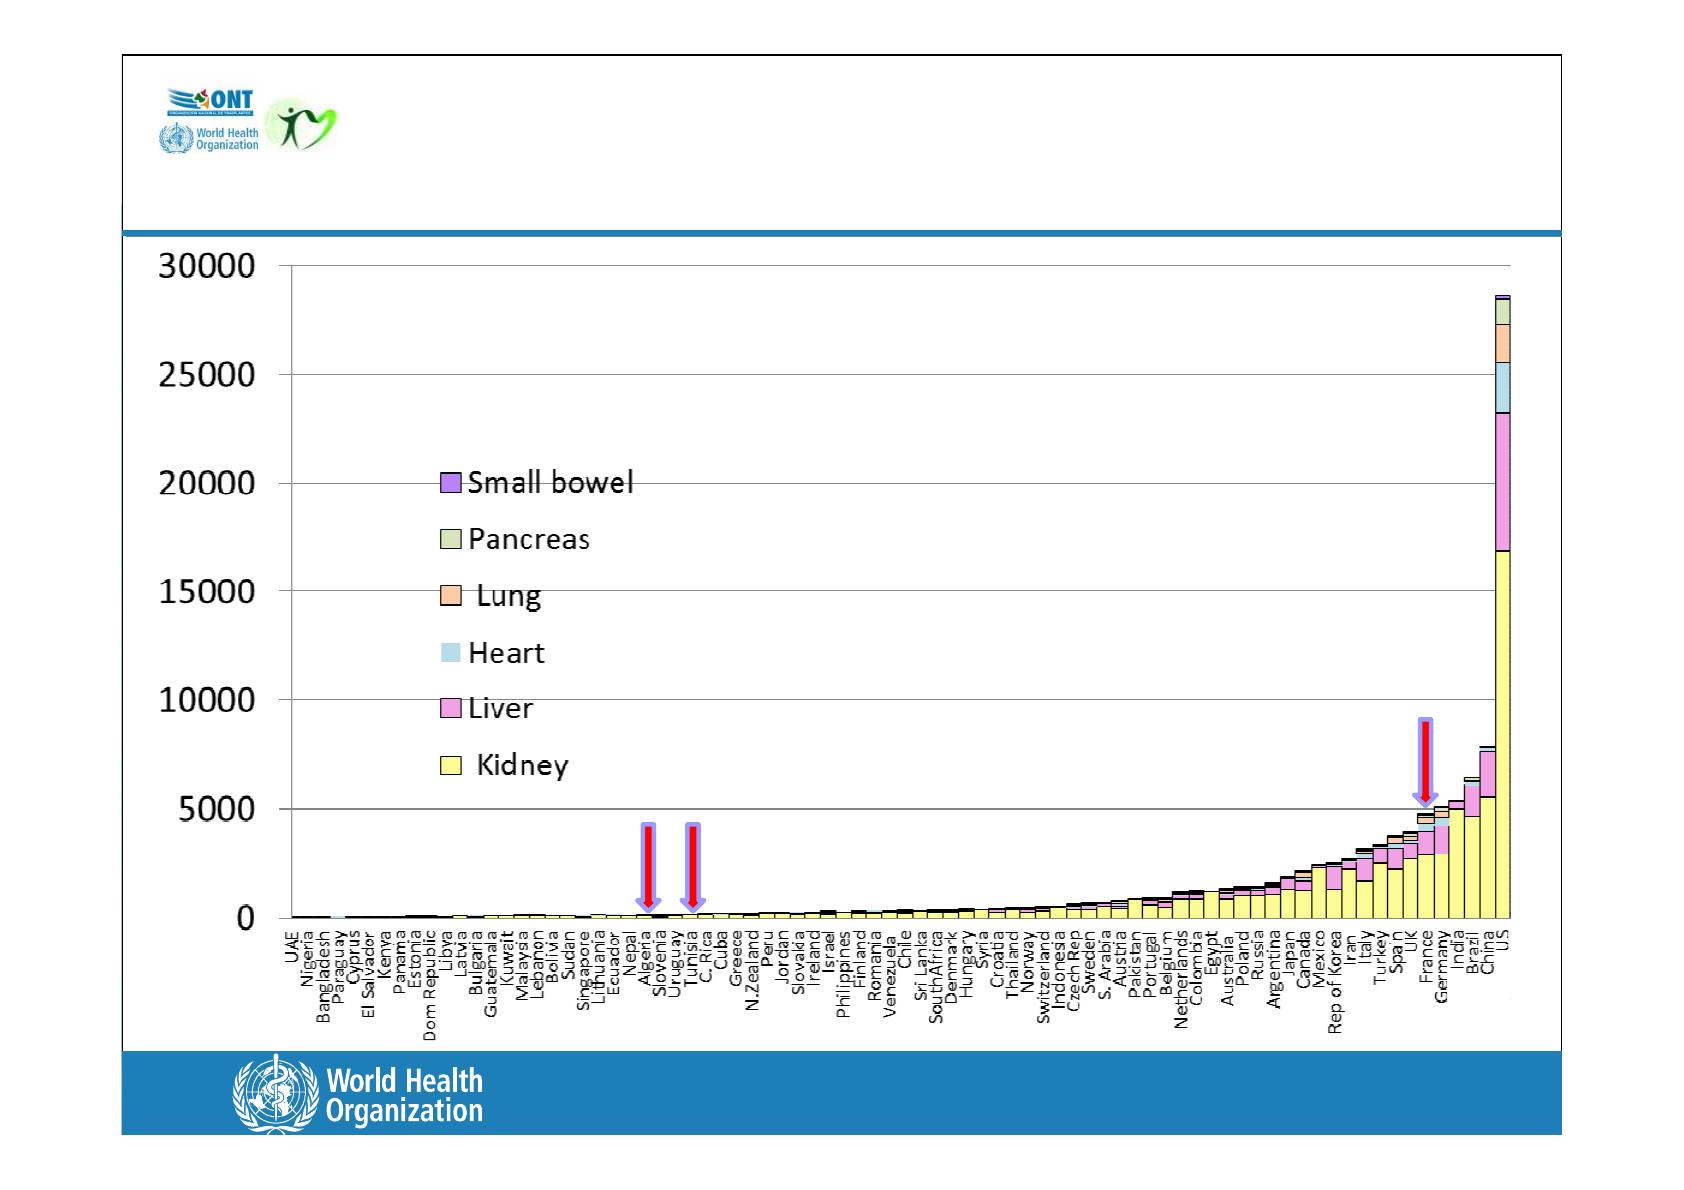
Task: Click the ONT logo in the header
Action: pyautogui.click(x=211, y=103)
